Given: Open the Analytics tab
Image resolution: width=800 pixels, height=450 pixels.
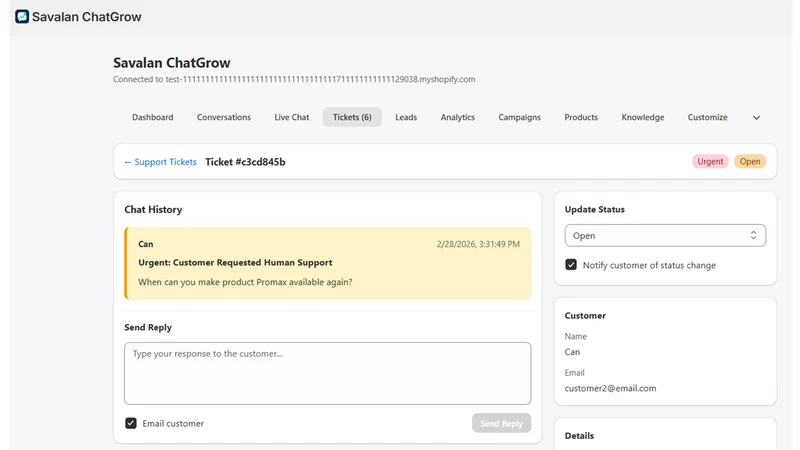Looking at the screenshot, I should [458, 117].
